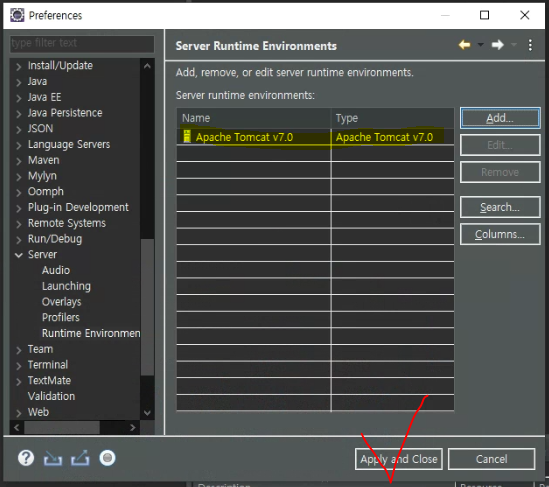The image size is (549, 487).
Task: Select Apache Tomcat v7.0 in Name column
Action: point(244,137)
